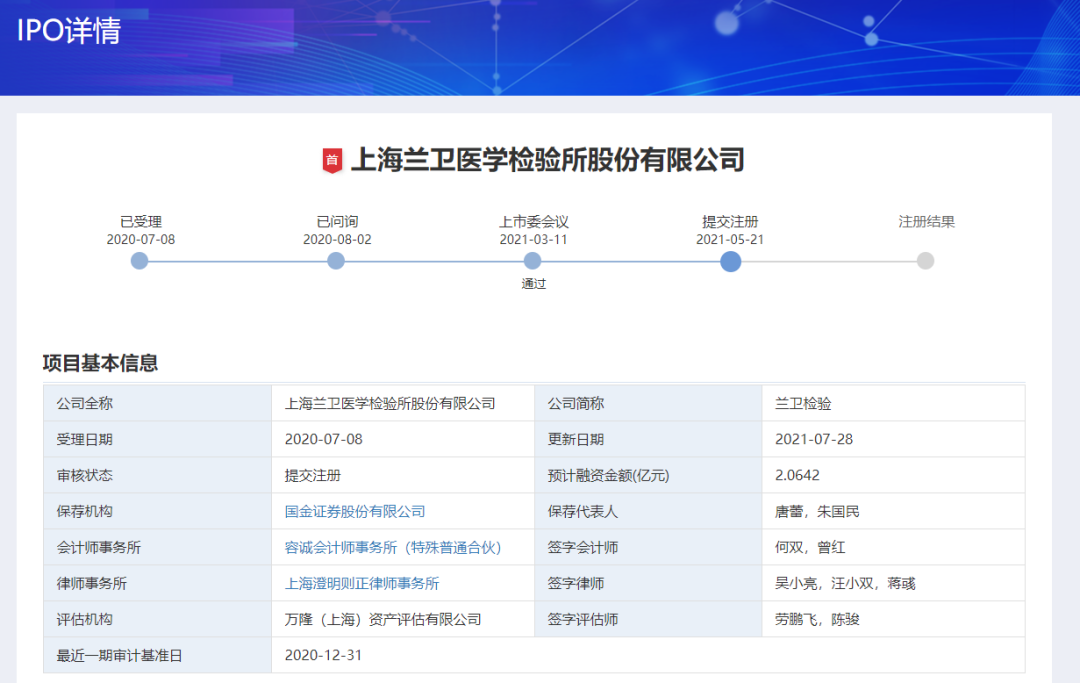Open the 容诚会计师事务所 link
Viewport: 1080px width, 683px height.
click(393, 547)
